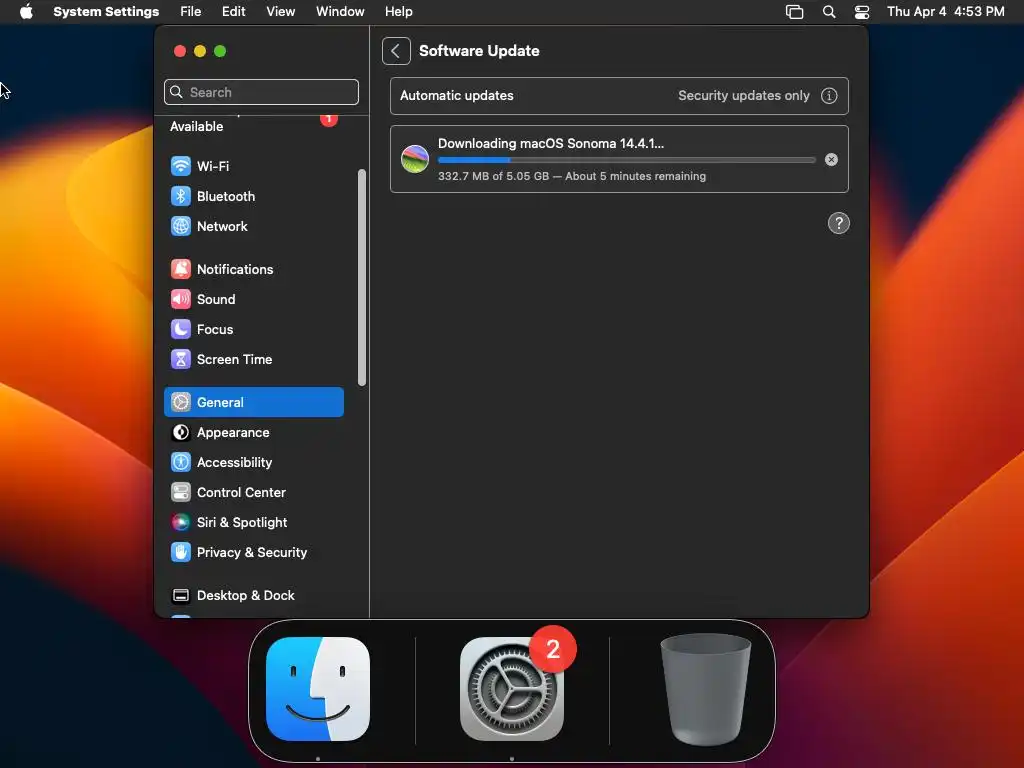This screenshot has width=1024, height=768.
Task: Open the System Settings menu
Action: click(x=106, y=12)
